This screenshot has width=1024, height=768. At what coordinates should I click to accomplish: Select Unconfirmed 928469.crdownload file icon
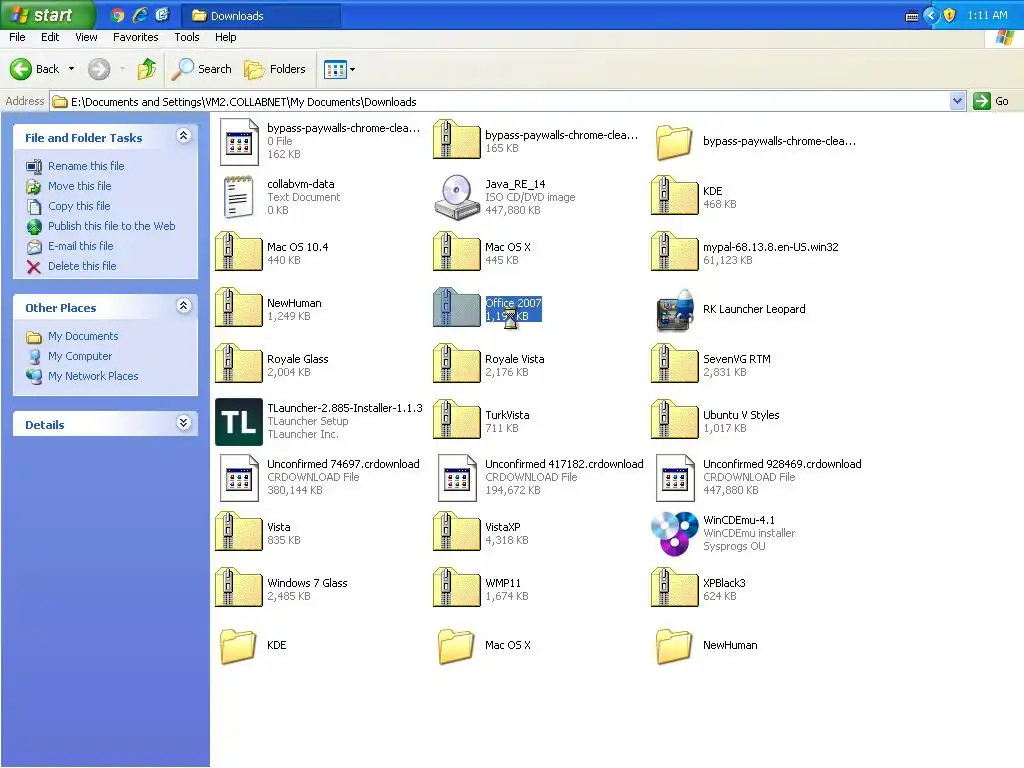pos(675,478)
